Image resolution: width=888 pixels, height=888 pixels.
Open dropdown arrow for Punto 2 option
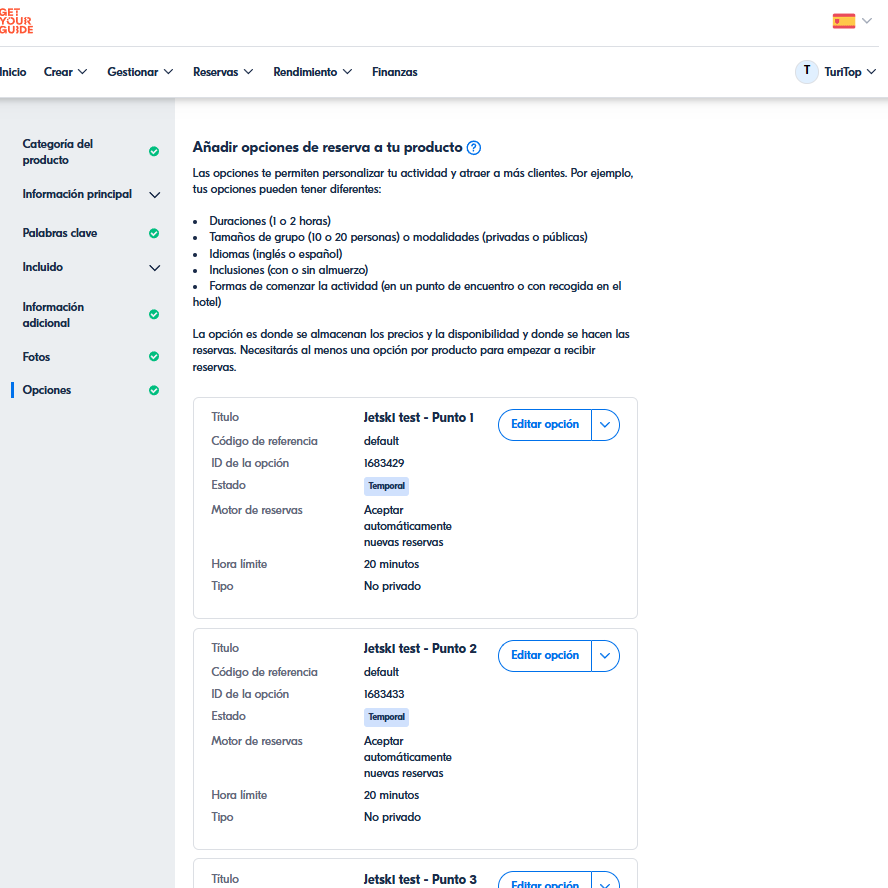pos(606,656)
